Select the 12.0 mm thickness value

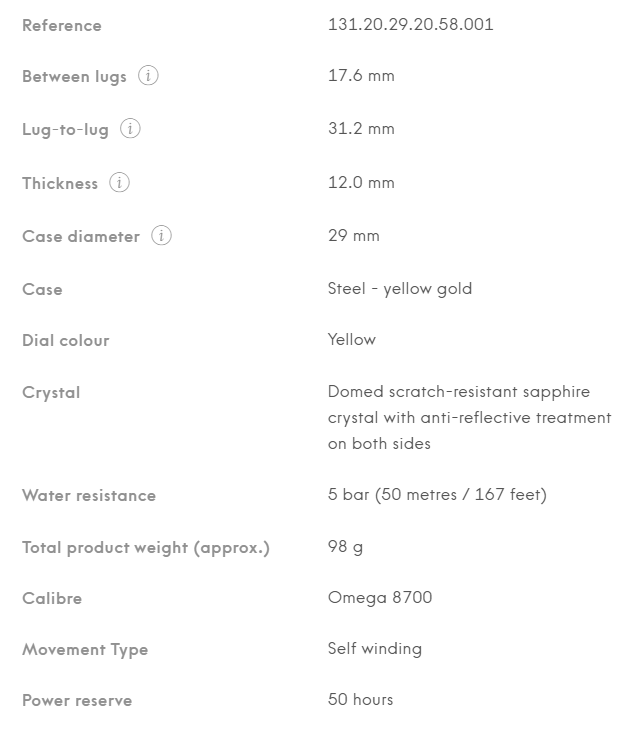tap(361, 183)
